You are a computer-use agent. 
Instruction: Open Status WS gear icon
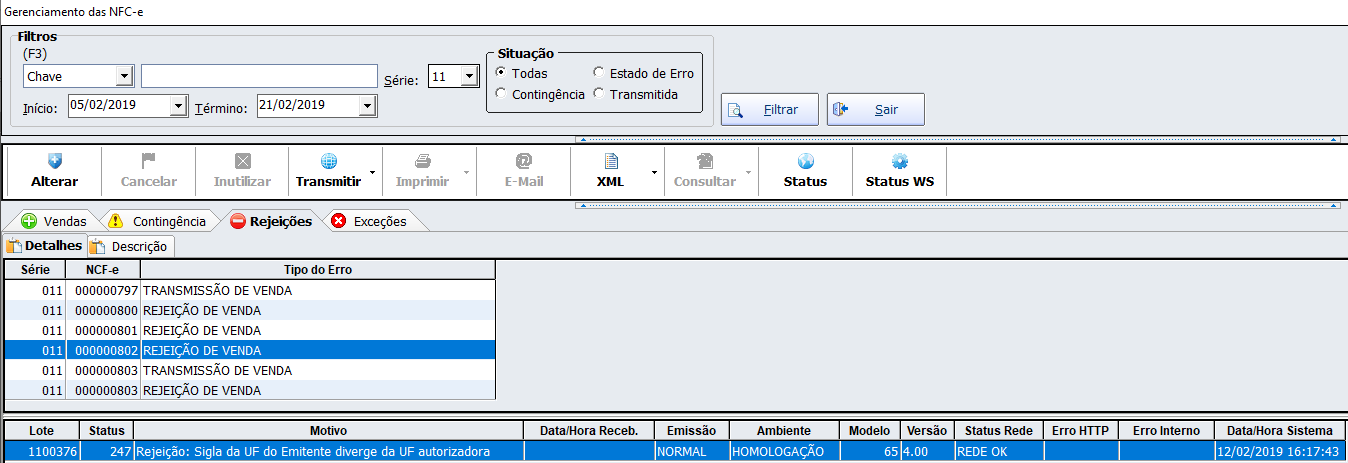pos(899,161)
